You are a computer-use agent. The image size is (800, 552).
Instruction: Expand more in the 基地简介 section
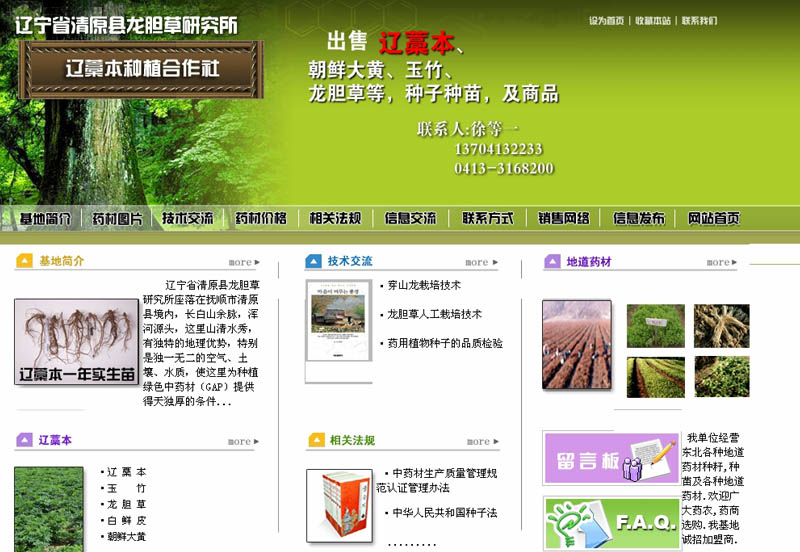tap(243, 263)
